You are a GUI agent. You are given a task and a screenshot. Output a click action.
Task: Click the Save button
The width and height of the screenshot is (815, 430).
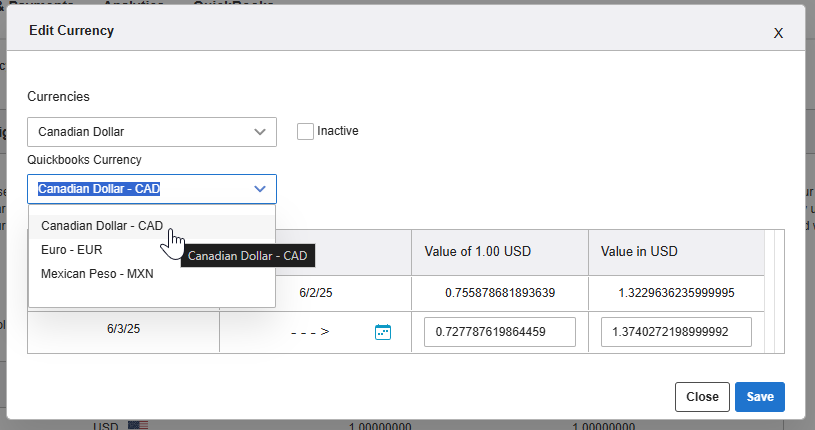tap(760, 397)
